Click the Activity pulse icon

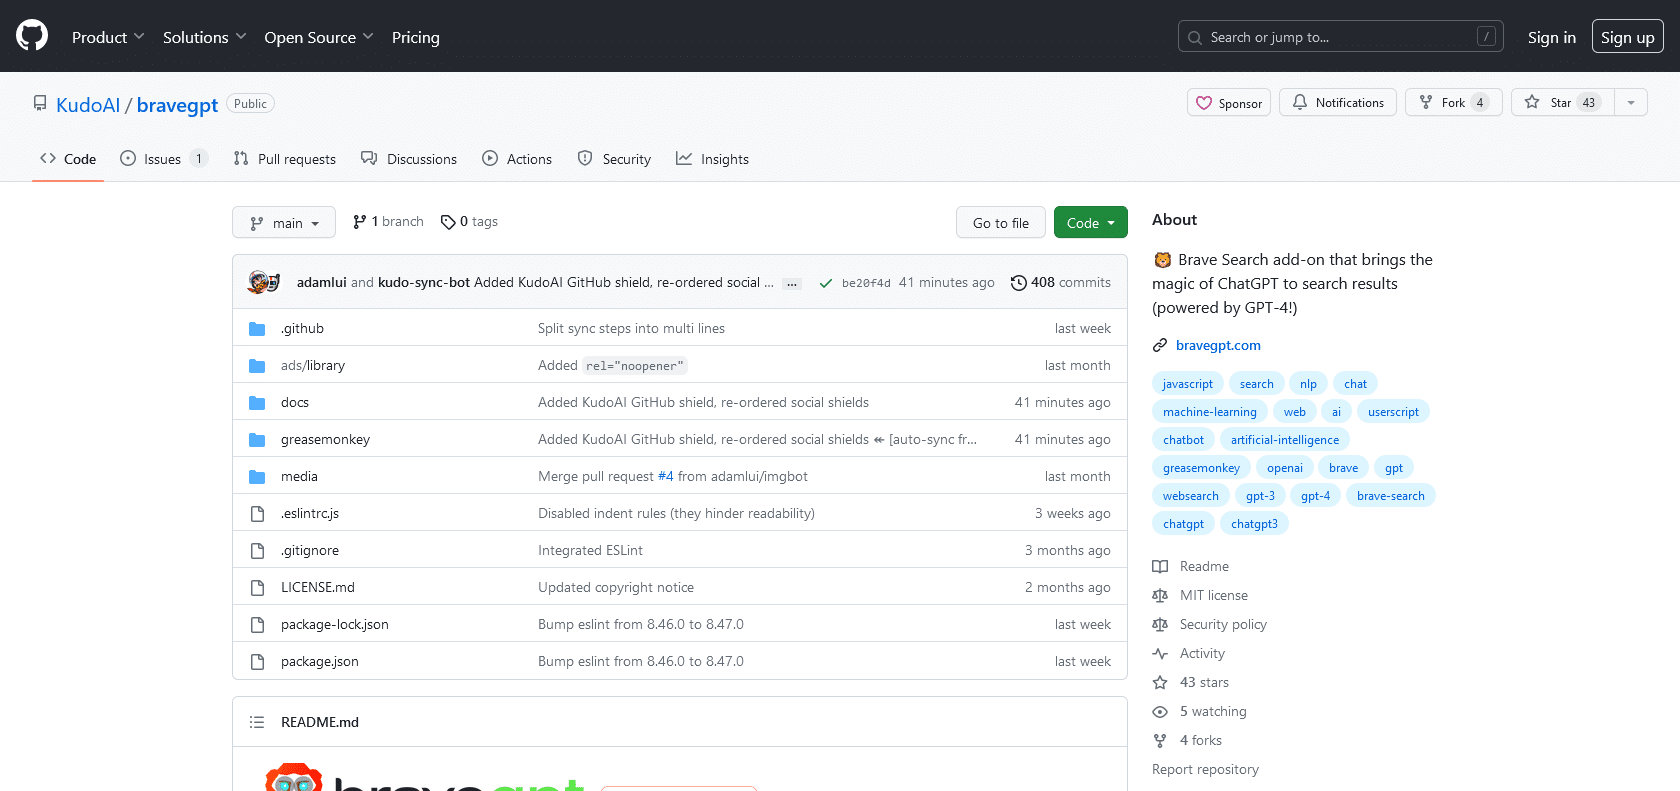(1160, 653)
